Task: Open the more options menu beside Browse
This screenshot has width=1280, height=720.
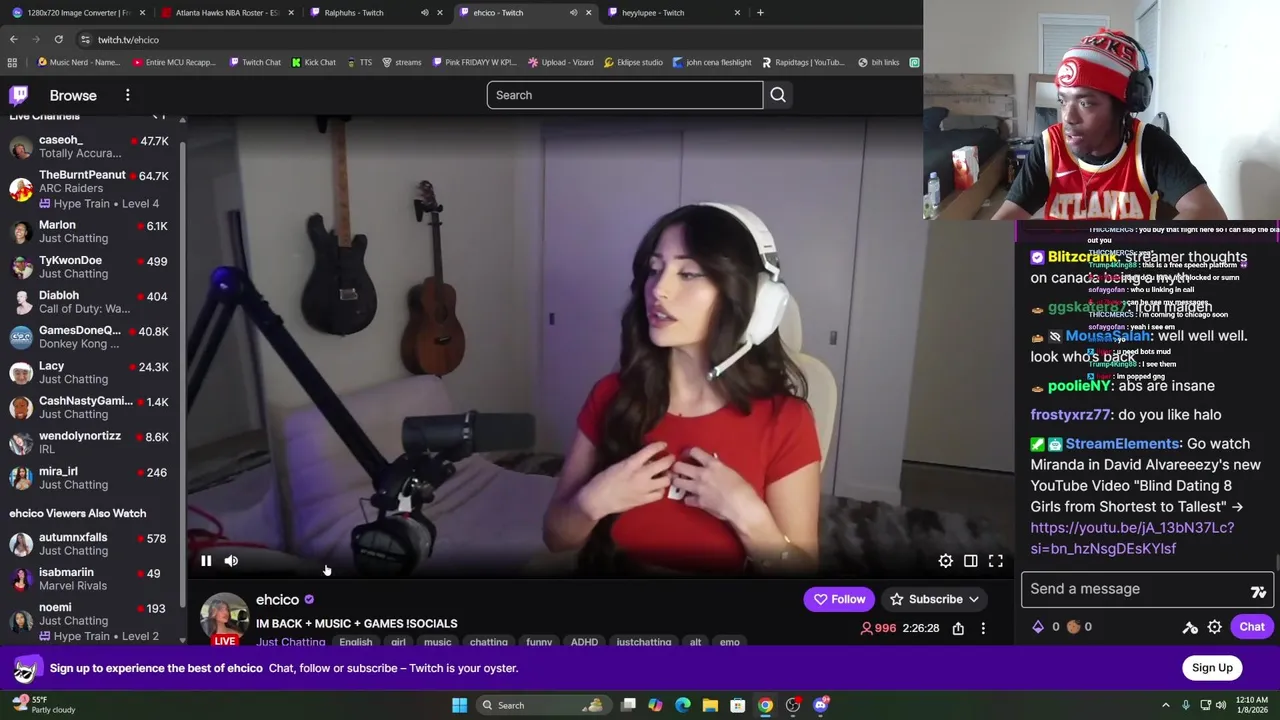Action: click(x=127, y=95)
